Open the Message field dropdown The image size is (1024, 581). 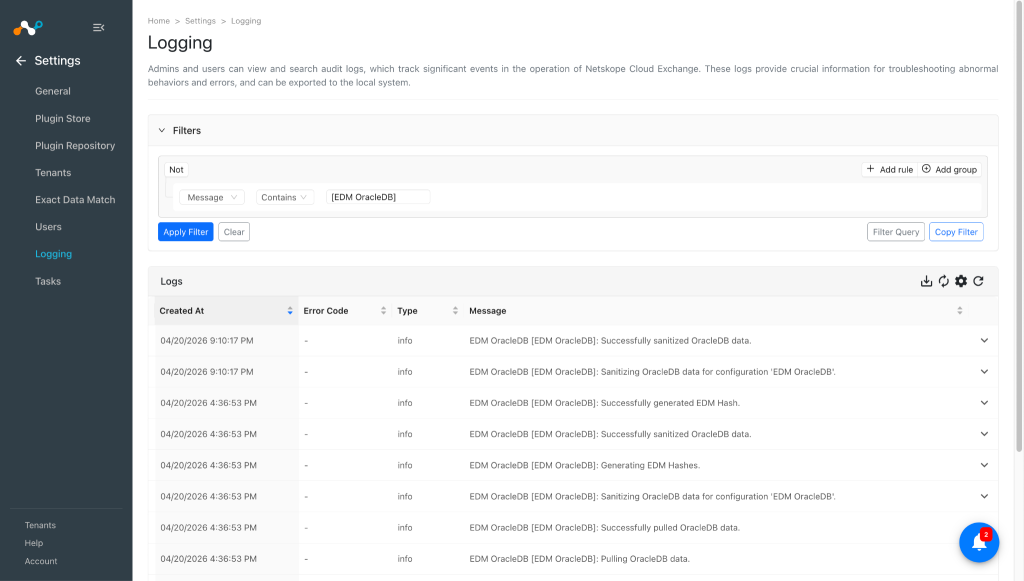coord(212,197)
